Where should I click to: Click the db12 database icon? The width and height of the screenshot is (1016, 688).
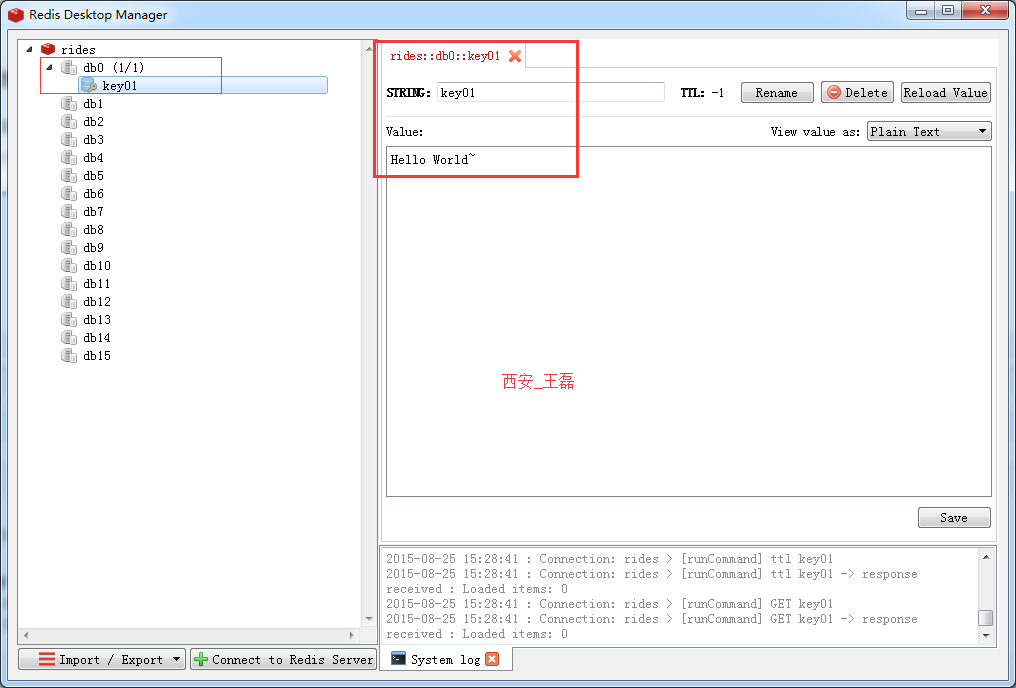coord(69,302)
